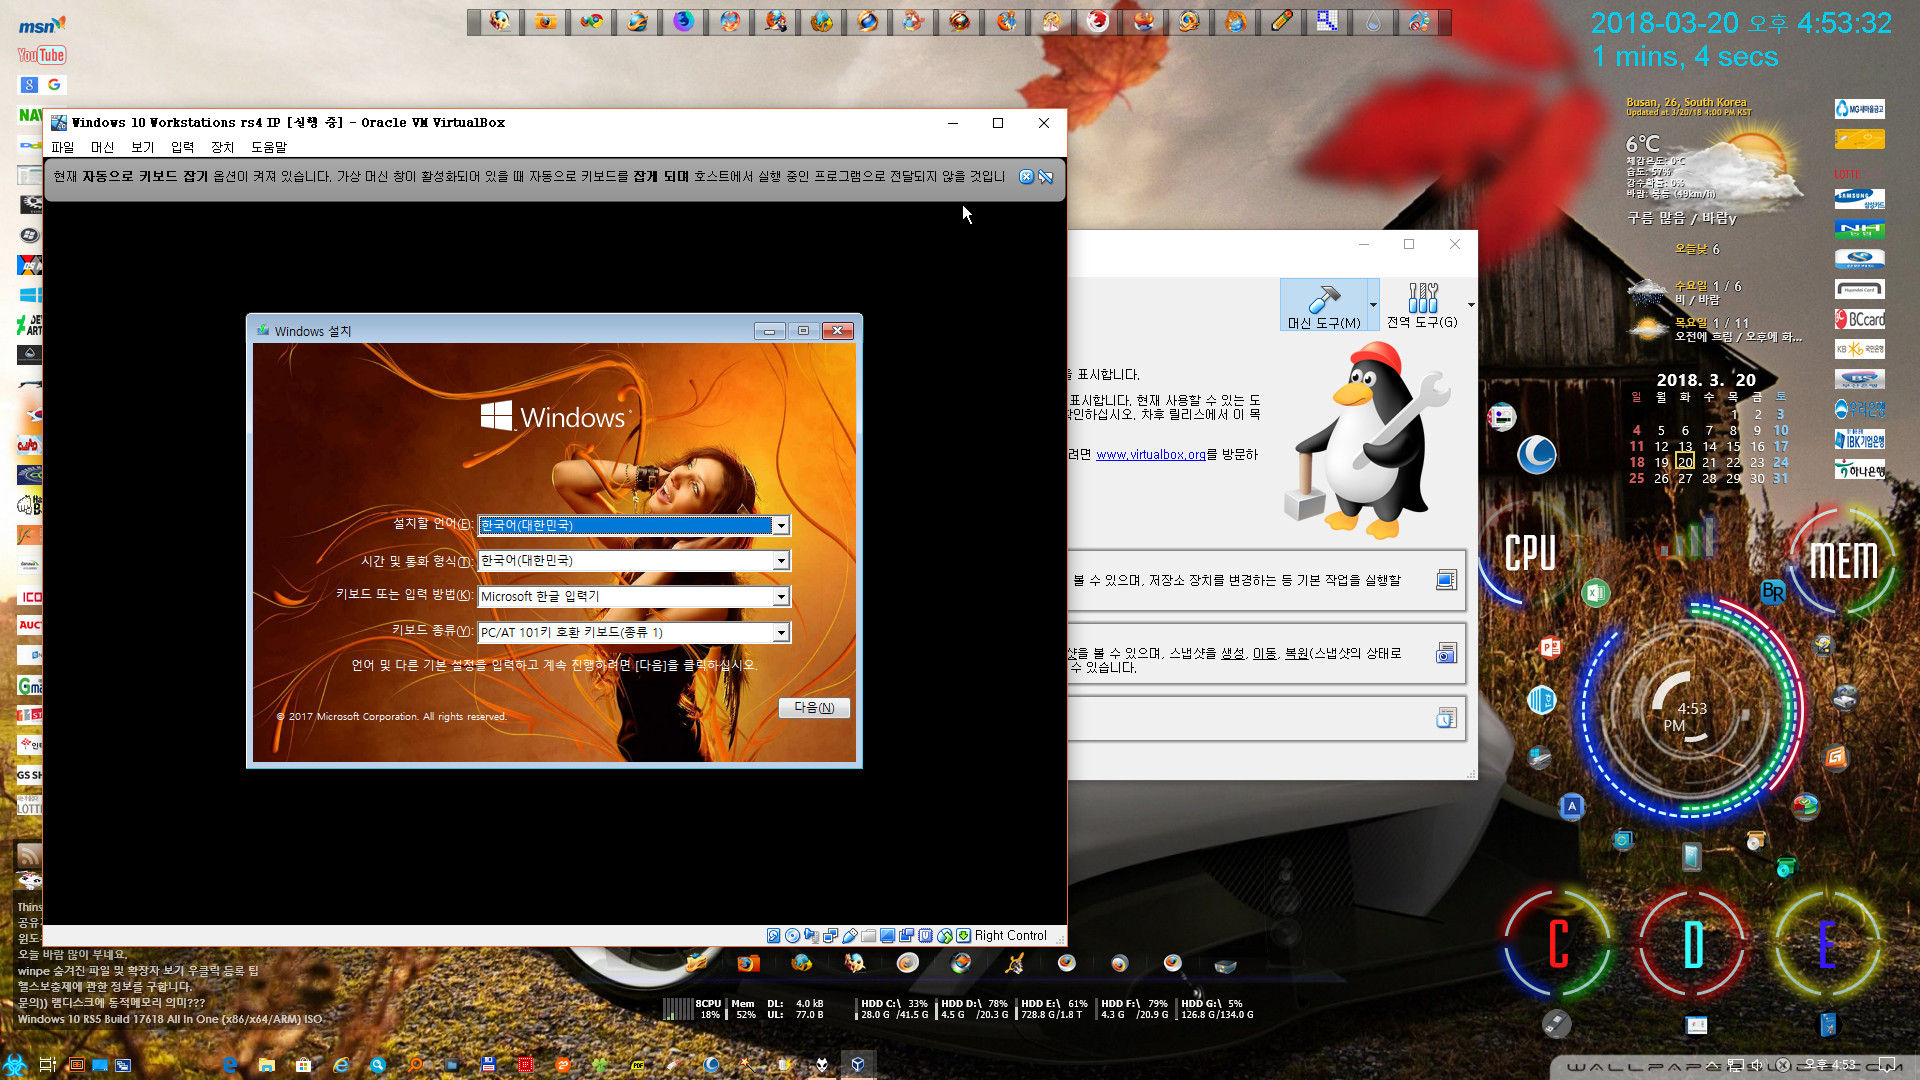
Task: Open Microsoft Edge from taskbar
Action: tap(230, 1065)
